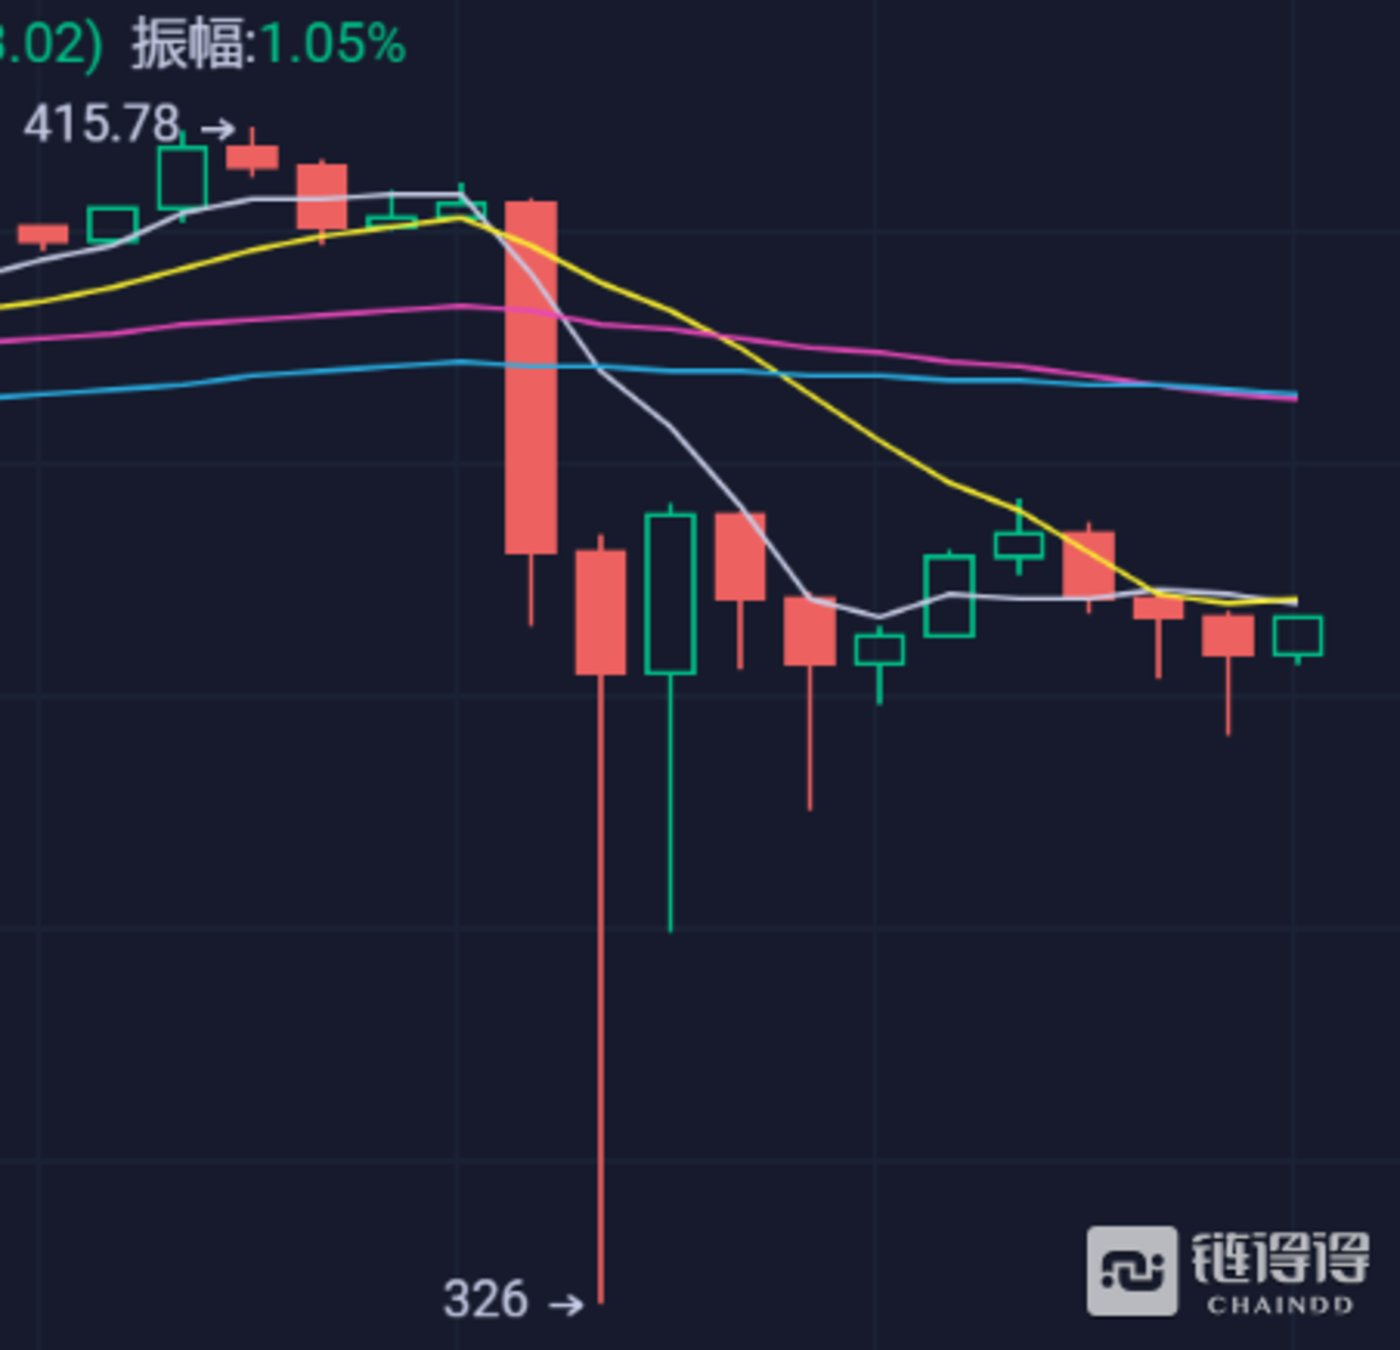The width and height of the screenshot is (1400, 1350).
Task: Click the 415.78 high price label
Action: (101, 125)
